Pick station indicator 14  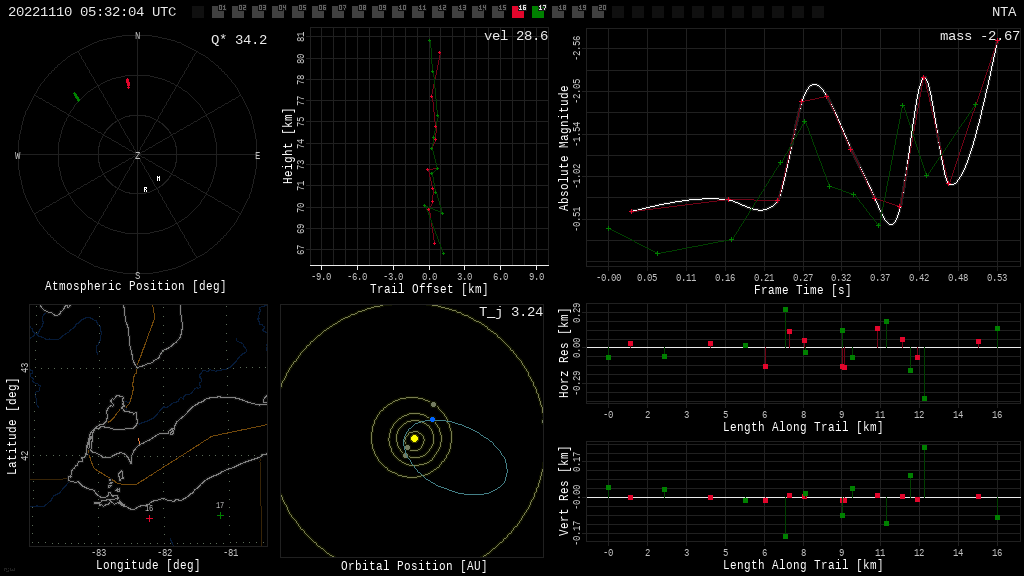pyautogui.click(x=478, y=11)
